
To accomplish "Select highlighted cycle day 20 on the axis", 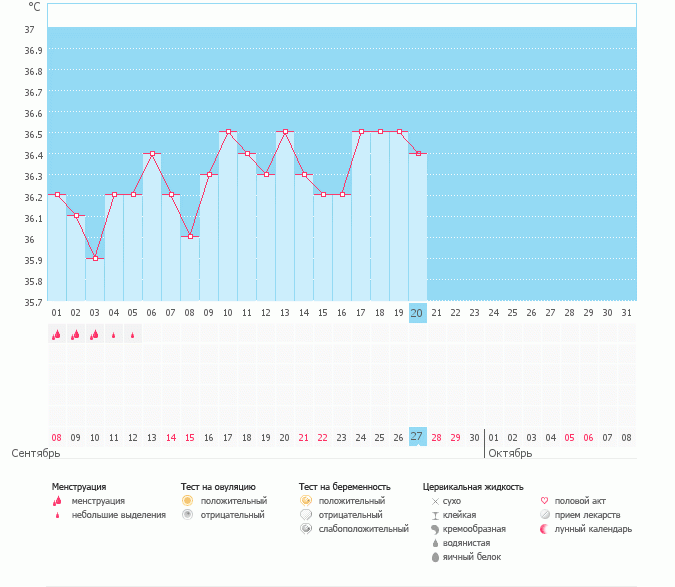I will 417,313.
